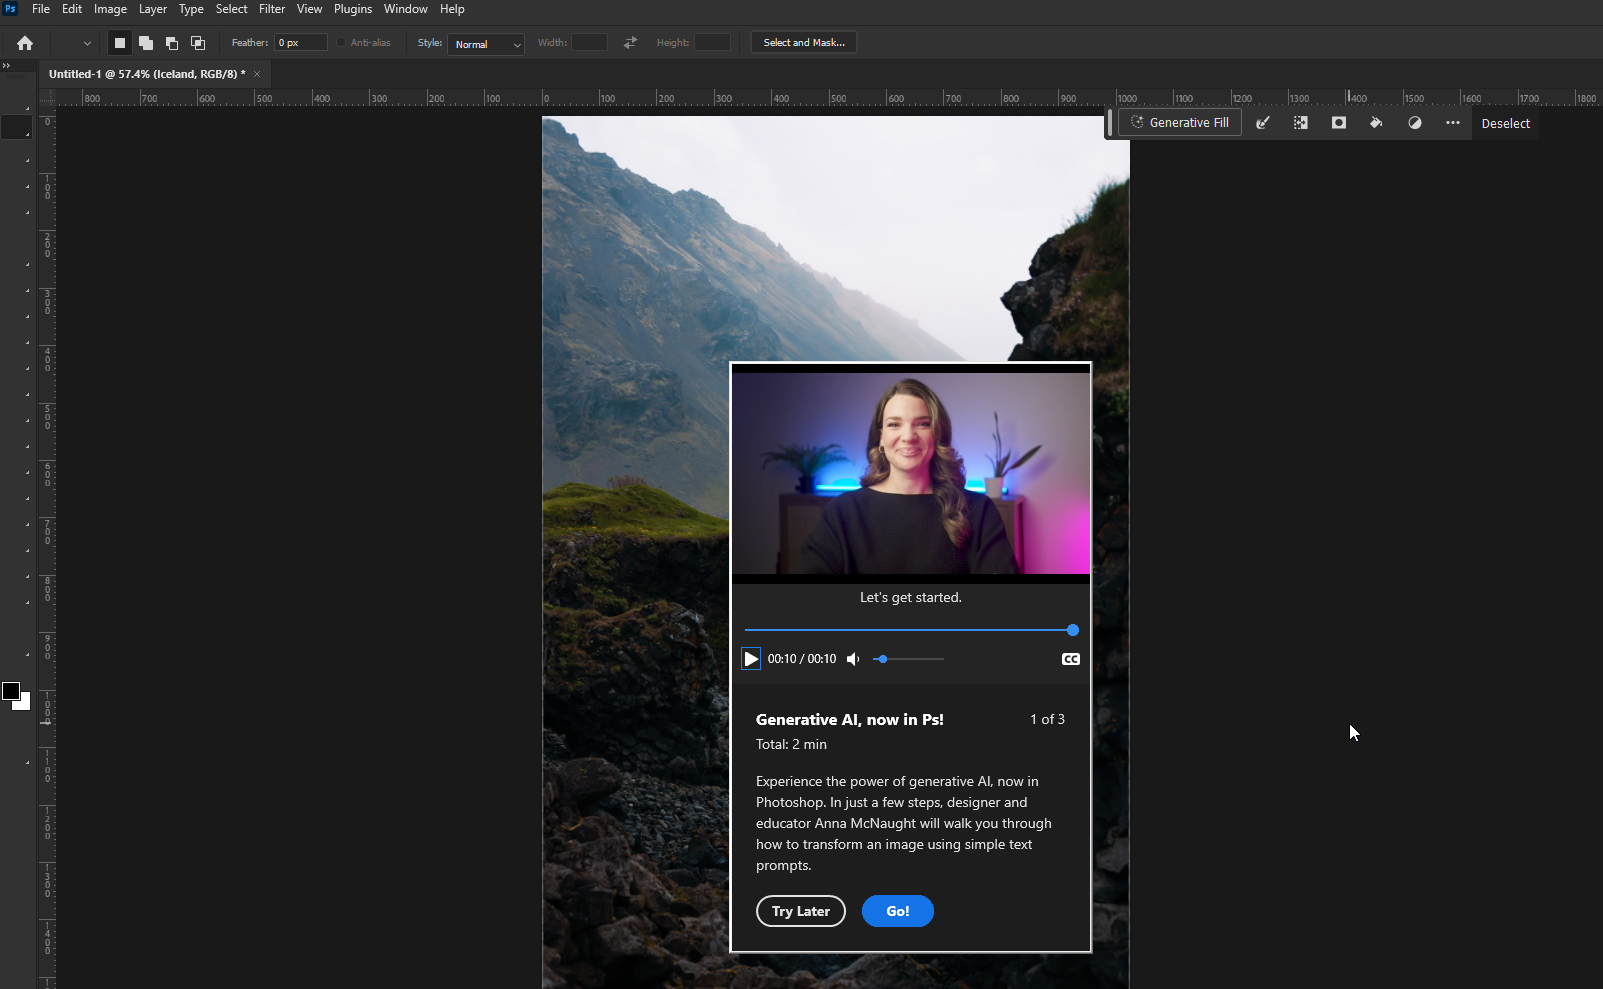Select the brush icon in the contextual taskbar
The image size is (1603, 989).
pos(1262,122)
